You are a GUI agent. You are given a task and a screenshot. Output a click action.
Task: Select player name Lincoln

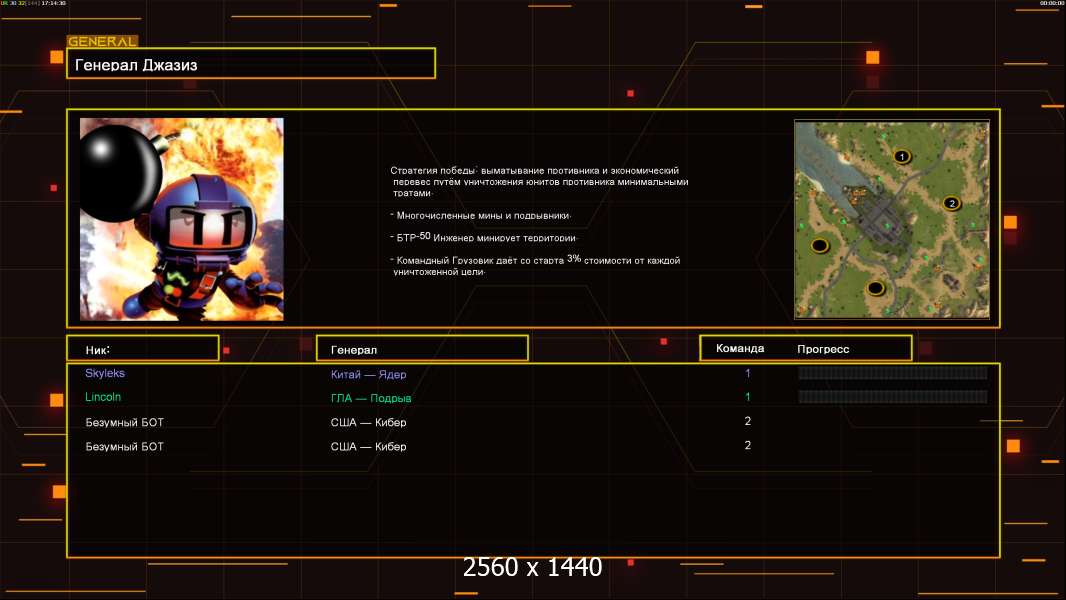pyautogui.click(x=103, y=397)
